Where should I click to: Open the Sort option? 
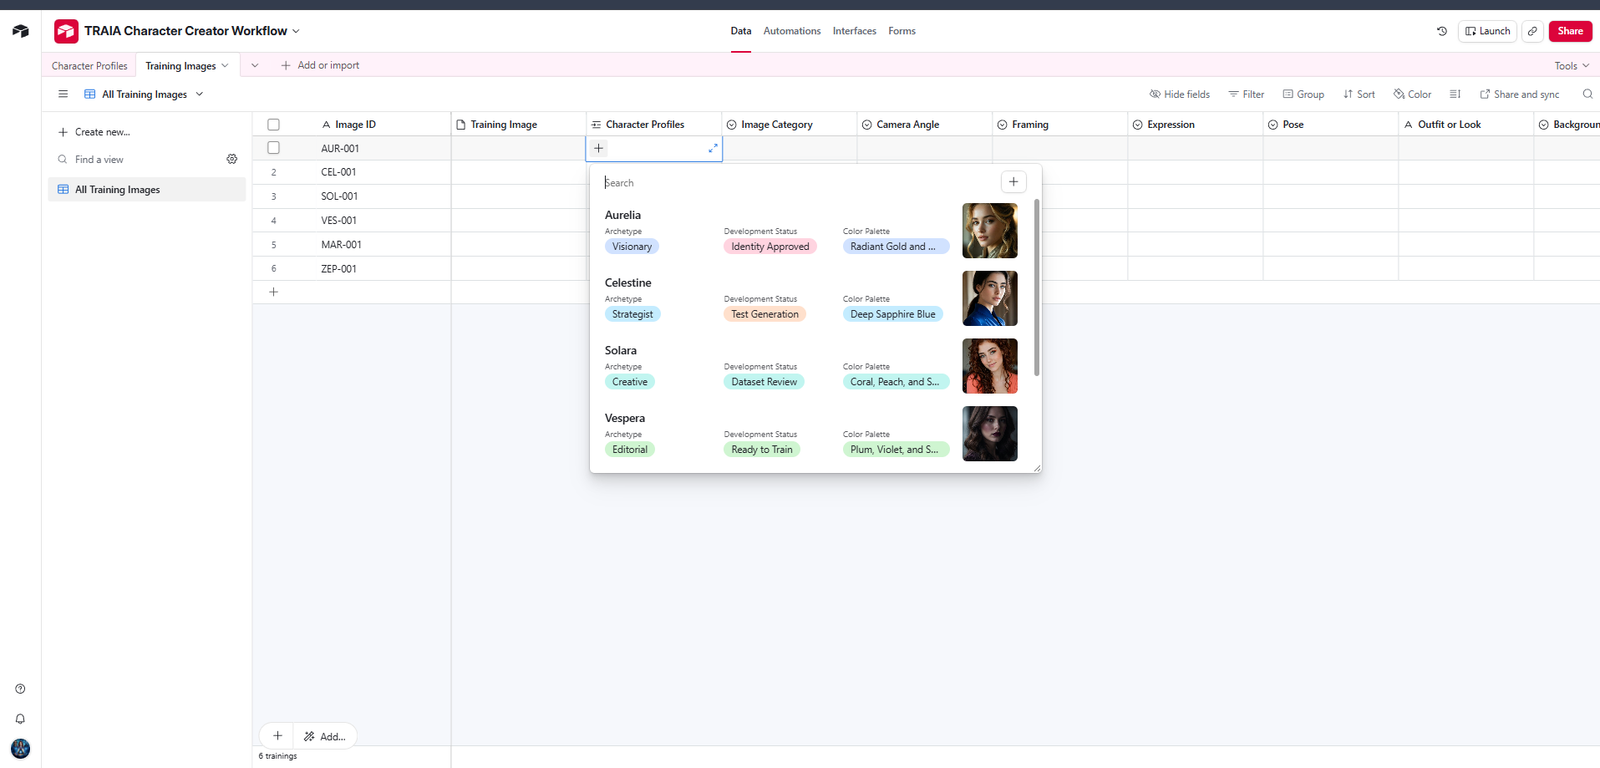coord(1359,94)
